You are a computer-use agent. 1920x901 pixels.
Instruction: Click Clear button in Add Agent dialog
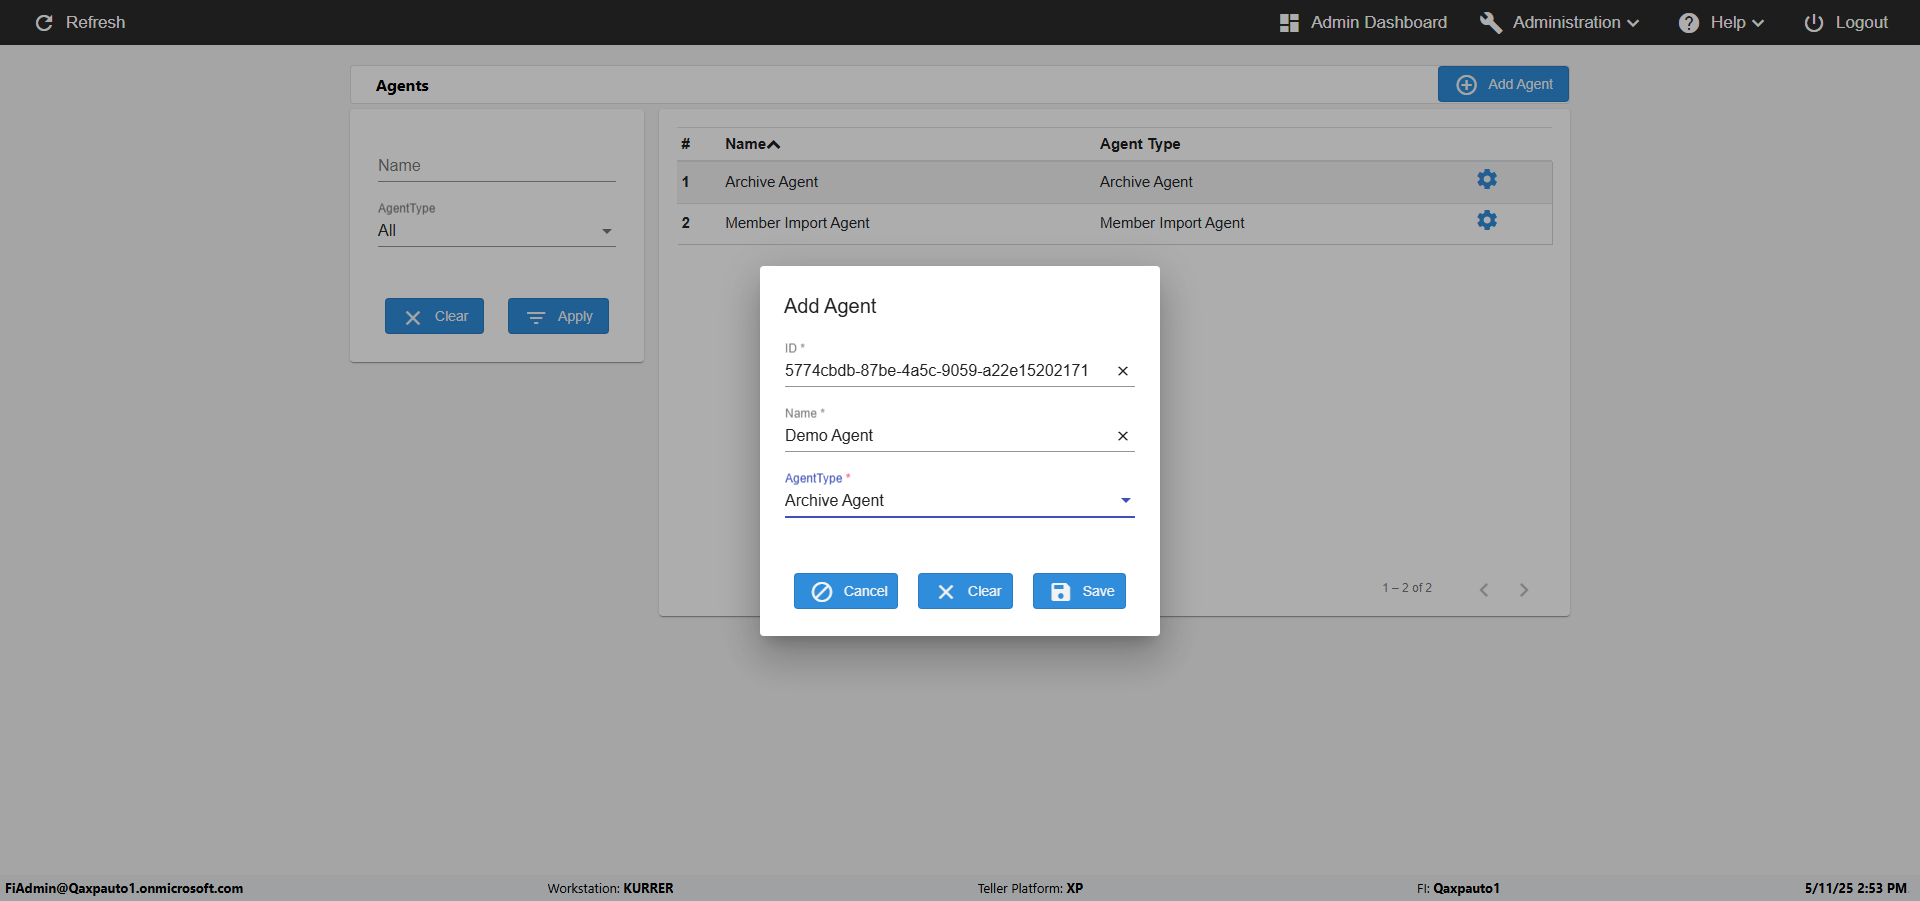pyautogui.click(x=965, y=591)
